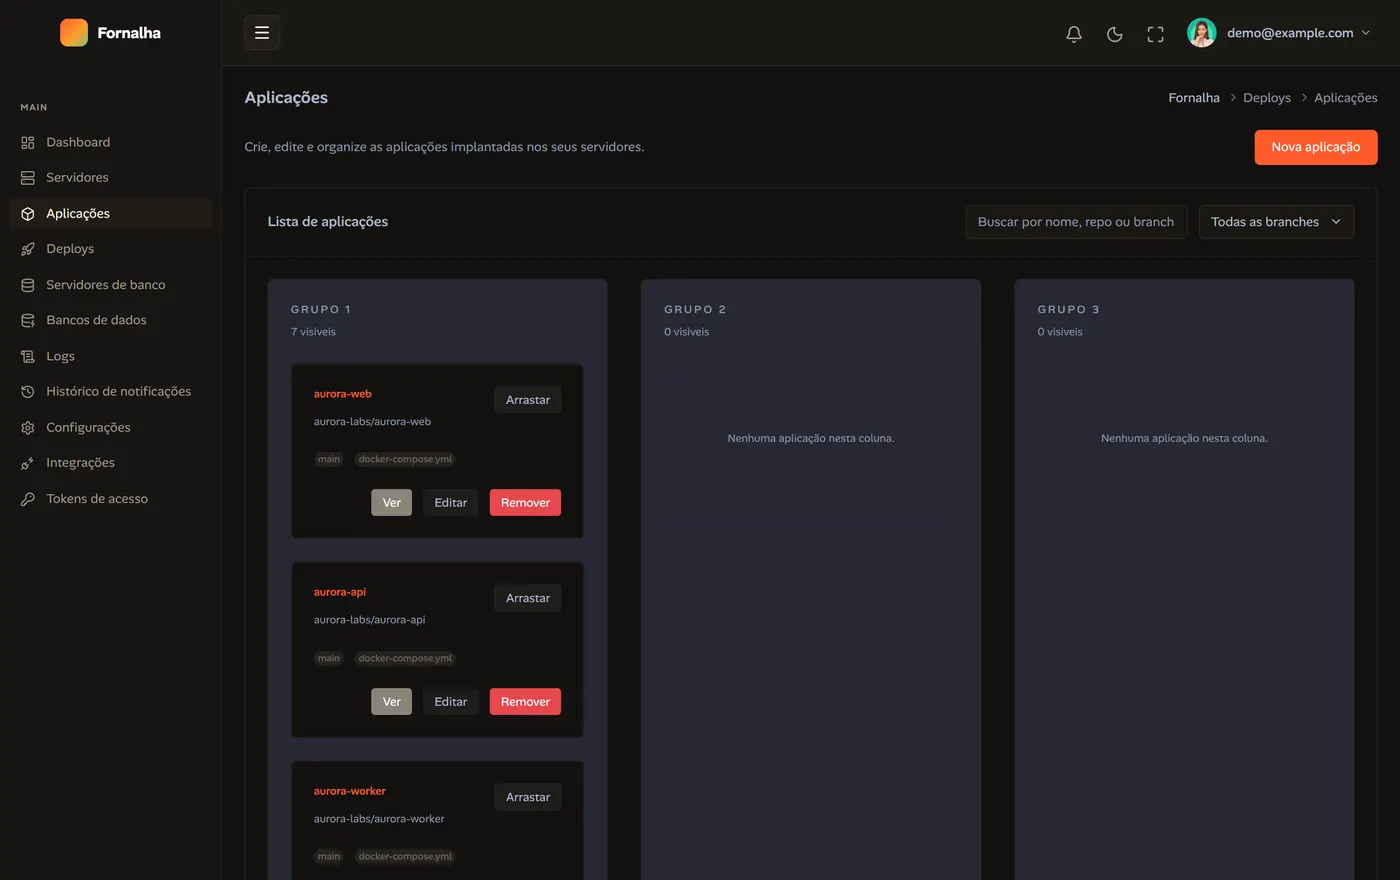Focus the search by nome, repo ou branch field
Viewport: 1400px width, 880px height.
(x=1077, y=222)
